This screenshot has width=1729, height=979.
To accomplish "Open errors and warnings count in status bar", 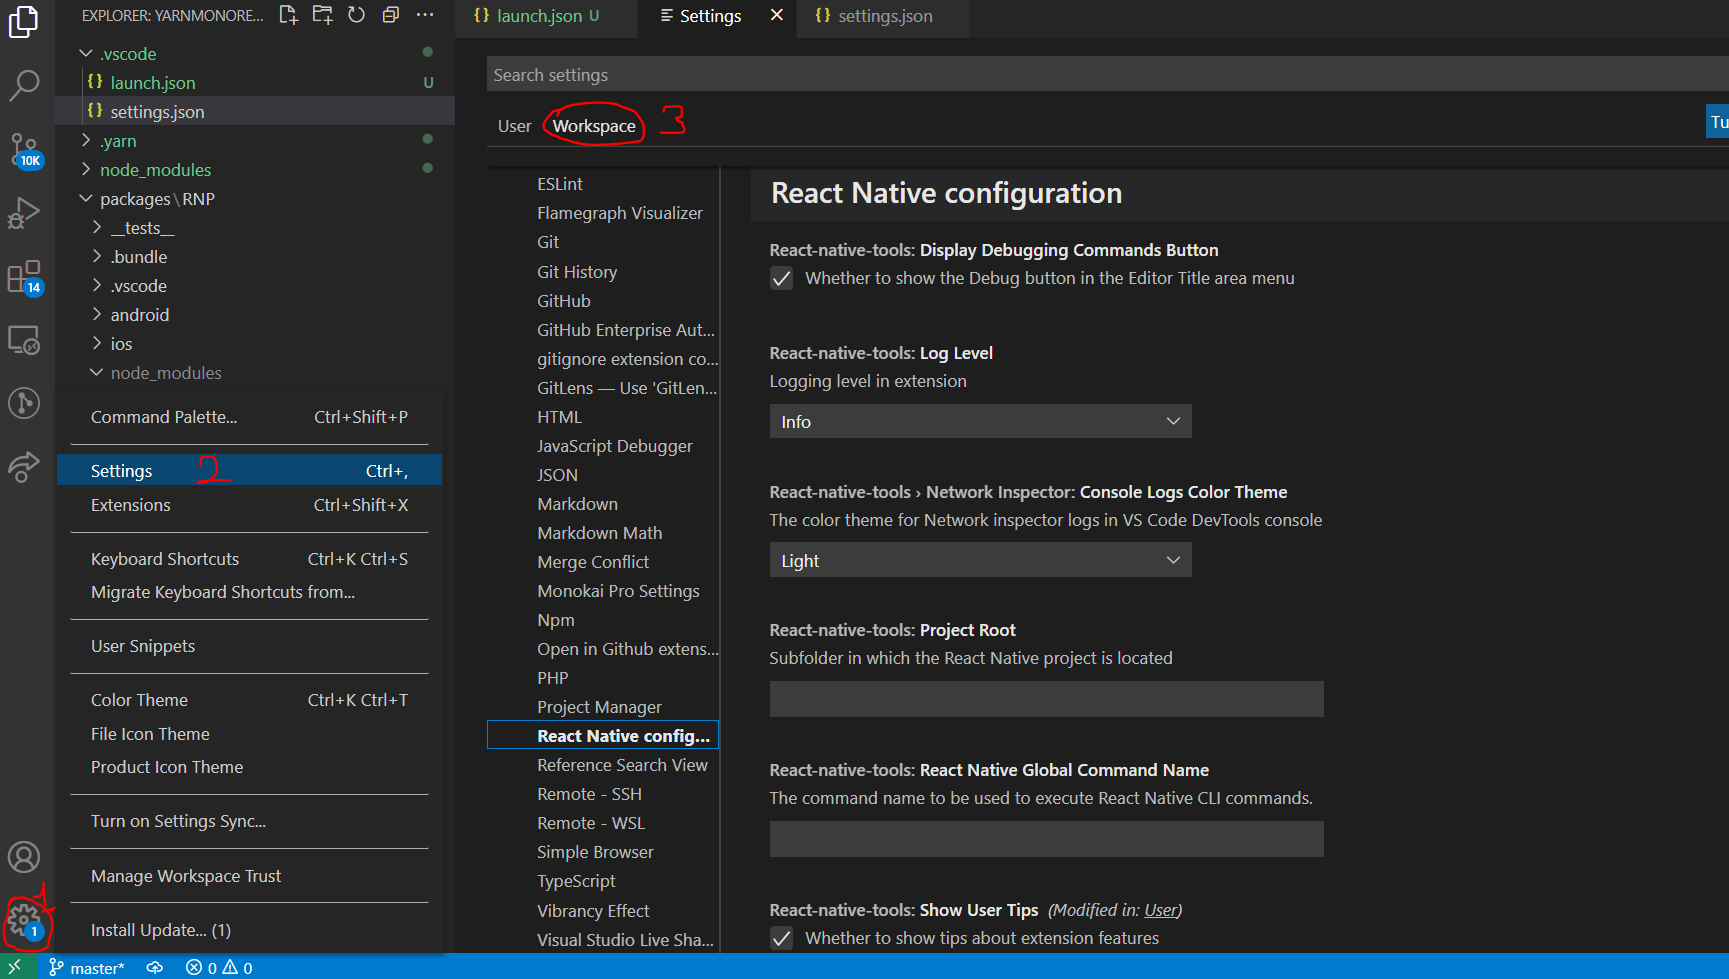I will pos(219,967).
